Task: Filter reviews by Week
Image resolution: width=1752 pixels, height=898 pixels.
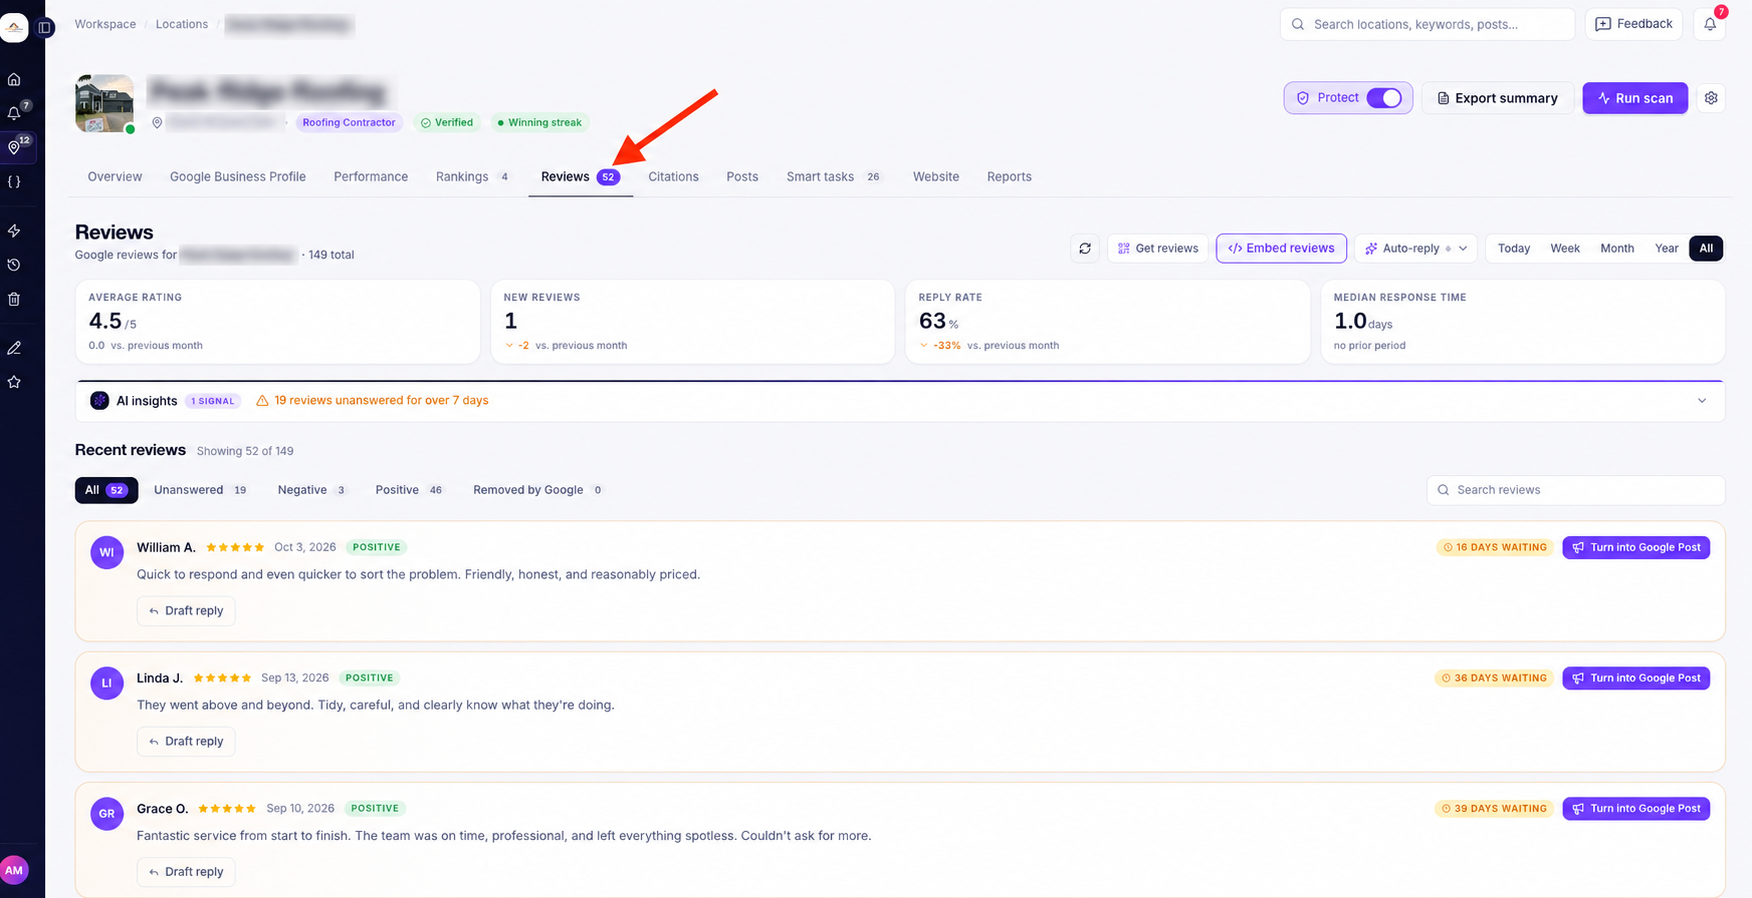Action: 1565,248
